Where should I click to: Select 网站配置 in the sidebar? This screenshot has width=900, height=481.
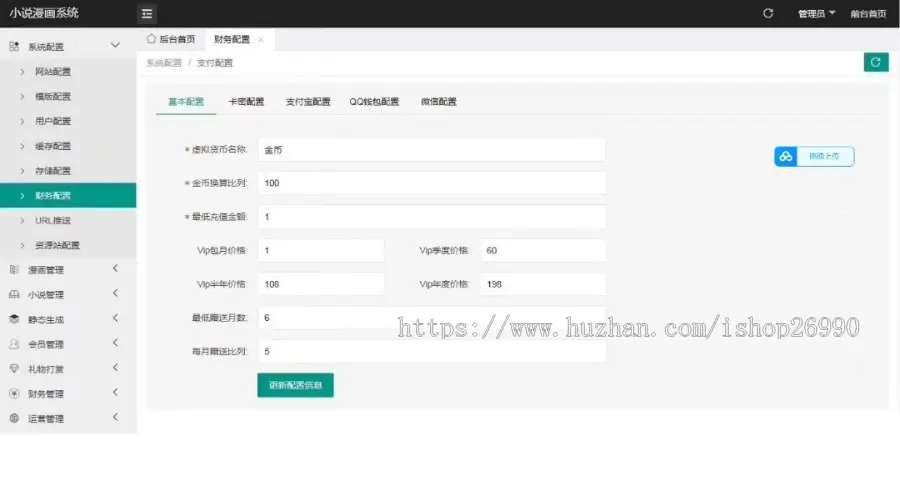(53, 72)
